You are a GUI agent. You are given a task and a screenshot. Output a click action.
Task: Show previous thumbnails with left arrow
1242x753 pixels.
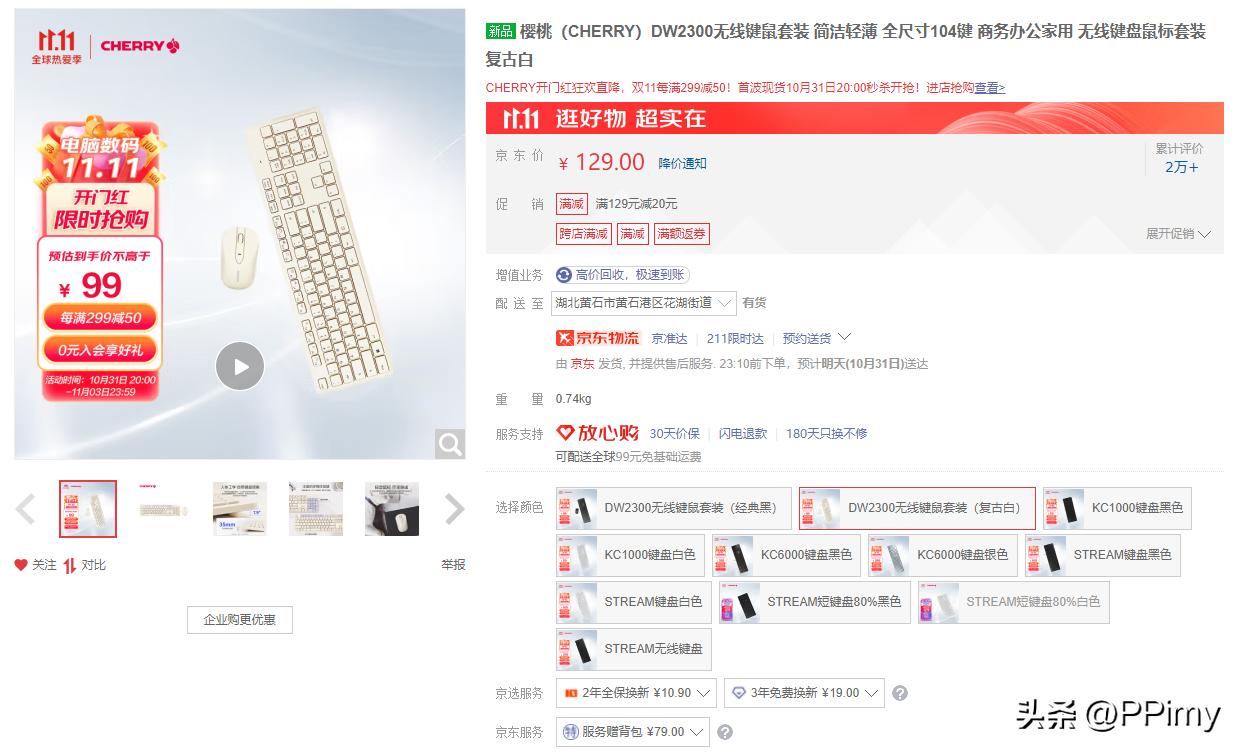[x=25, y=509]
